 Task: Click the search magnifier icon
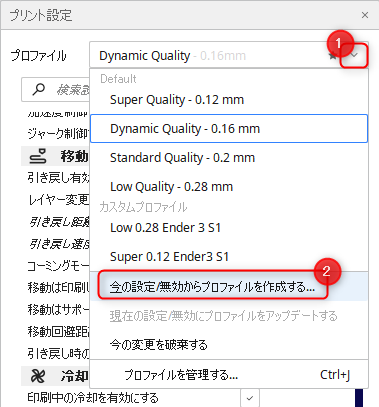39,89
